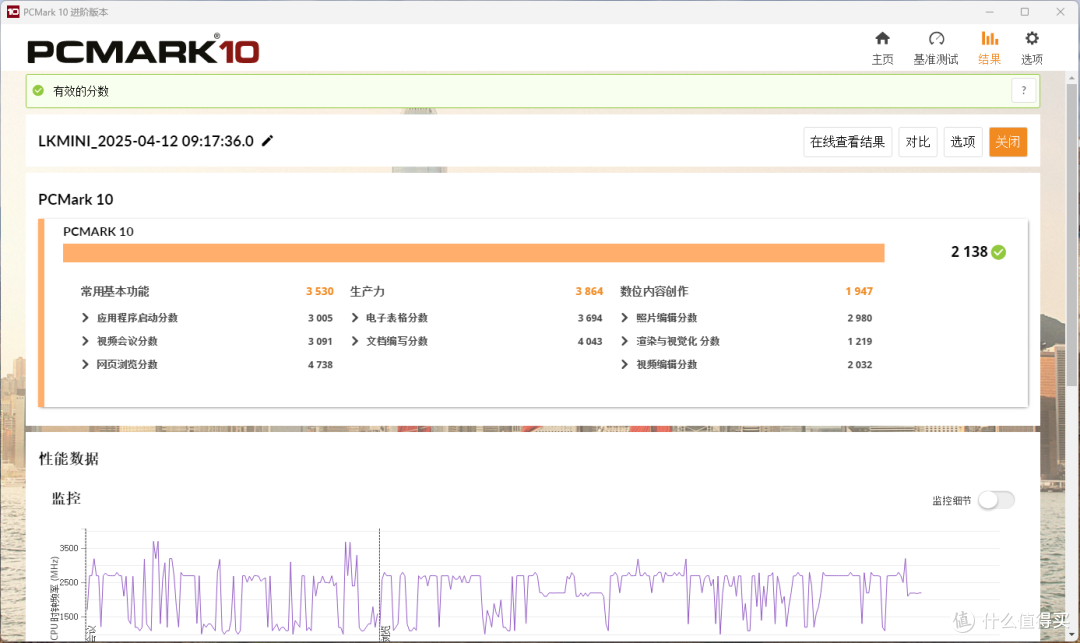The width and height of the screenshot is (1080, 643).
Task: Click the 3 530 essentials score
Action: [x=320, y=291]
